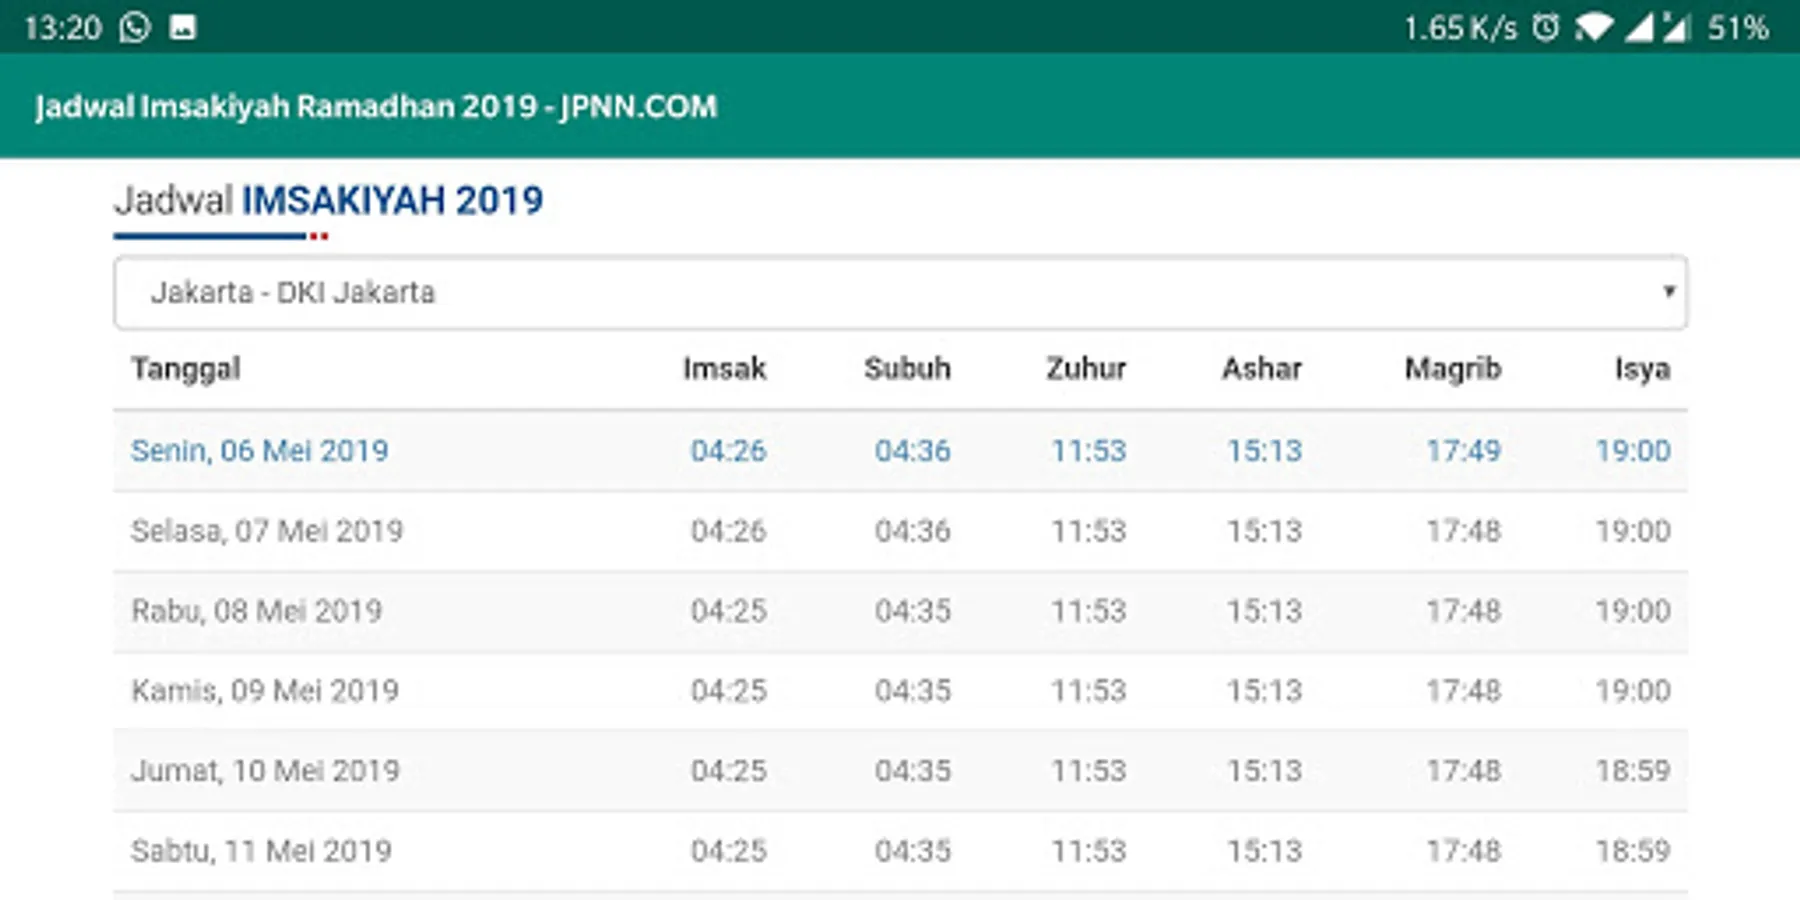Tap the alarm clock status icon
The image size is (1800, 900).
pos(1546,27)
